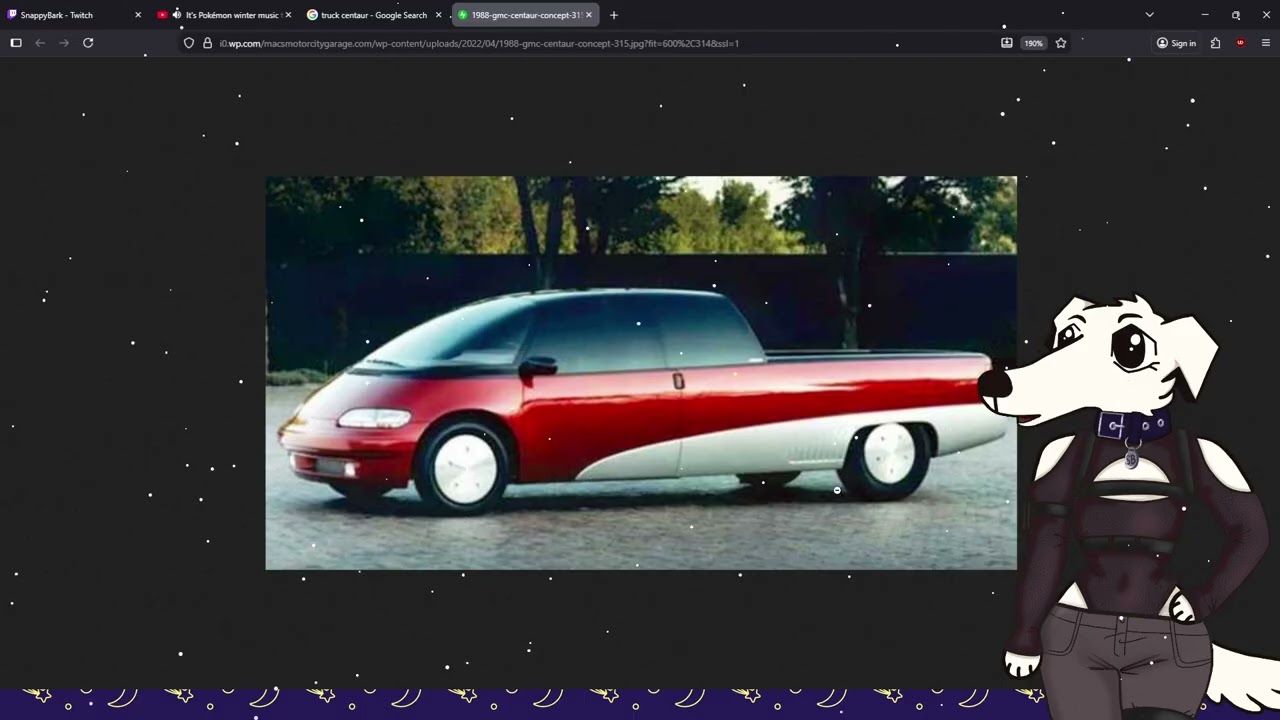Image resolution: width=1280 pixels, height=720 pixels.
Task: Close the Pokémon winter music tab
Action: point(288,15)
